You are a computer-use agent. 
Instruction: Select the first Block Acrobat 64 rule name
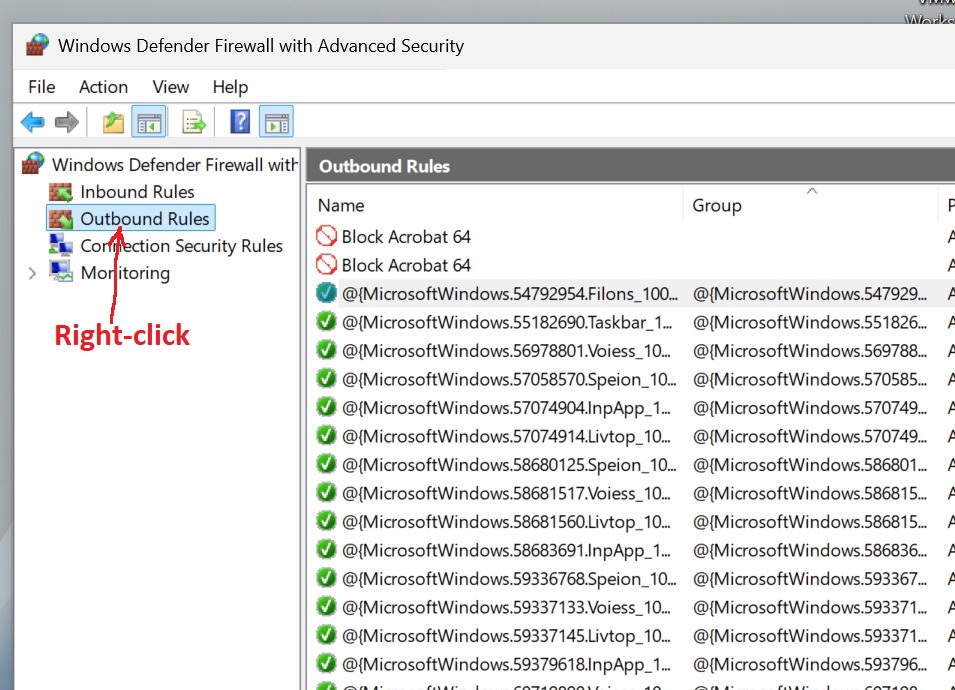[x=406, y=236]
